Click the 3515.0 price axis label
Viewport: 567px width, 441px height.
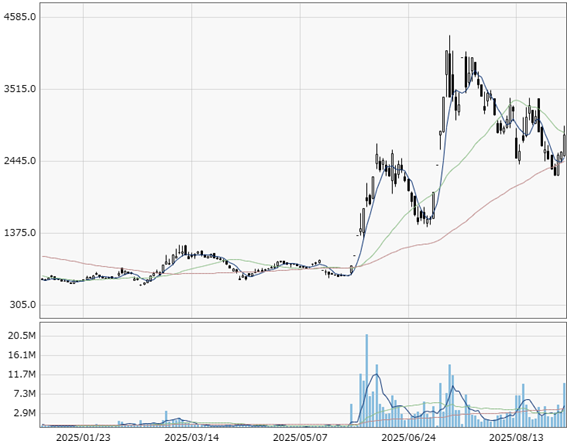click(20, 89)
